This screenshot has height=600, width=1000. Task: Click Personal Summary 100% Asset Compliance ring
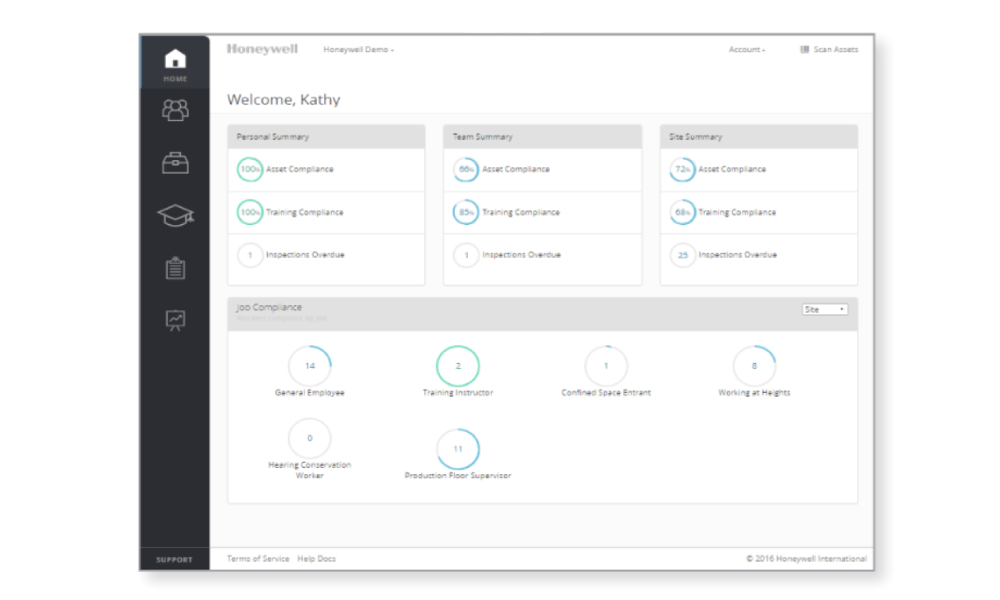pos(249,170)
